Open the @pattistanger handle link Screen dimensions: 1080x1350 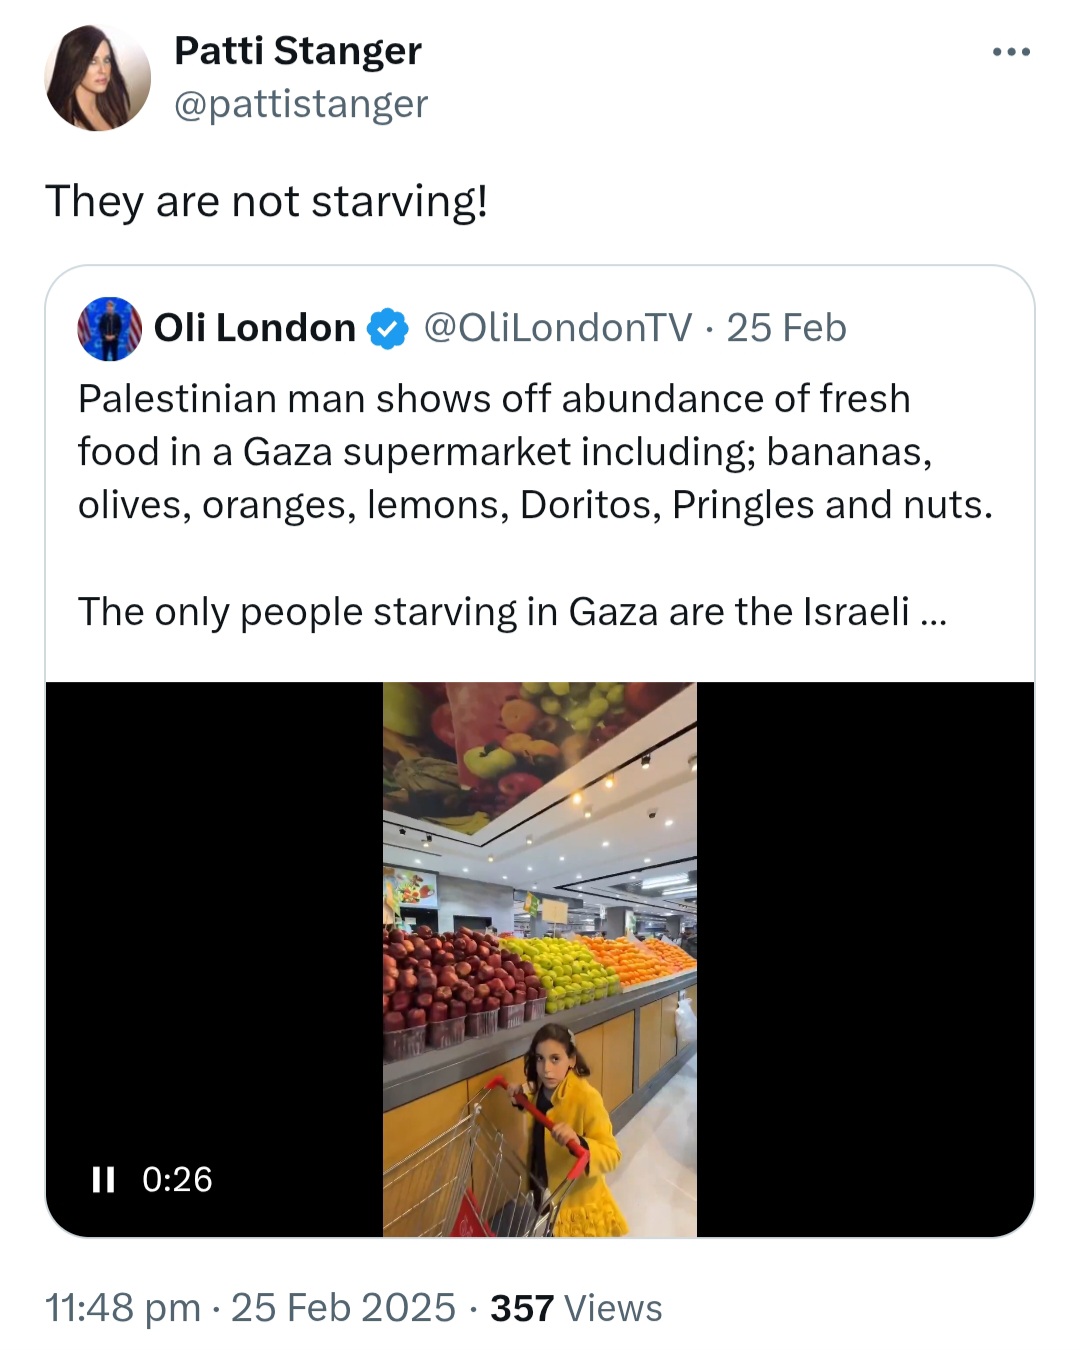301,104
